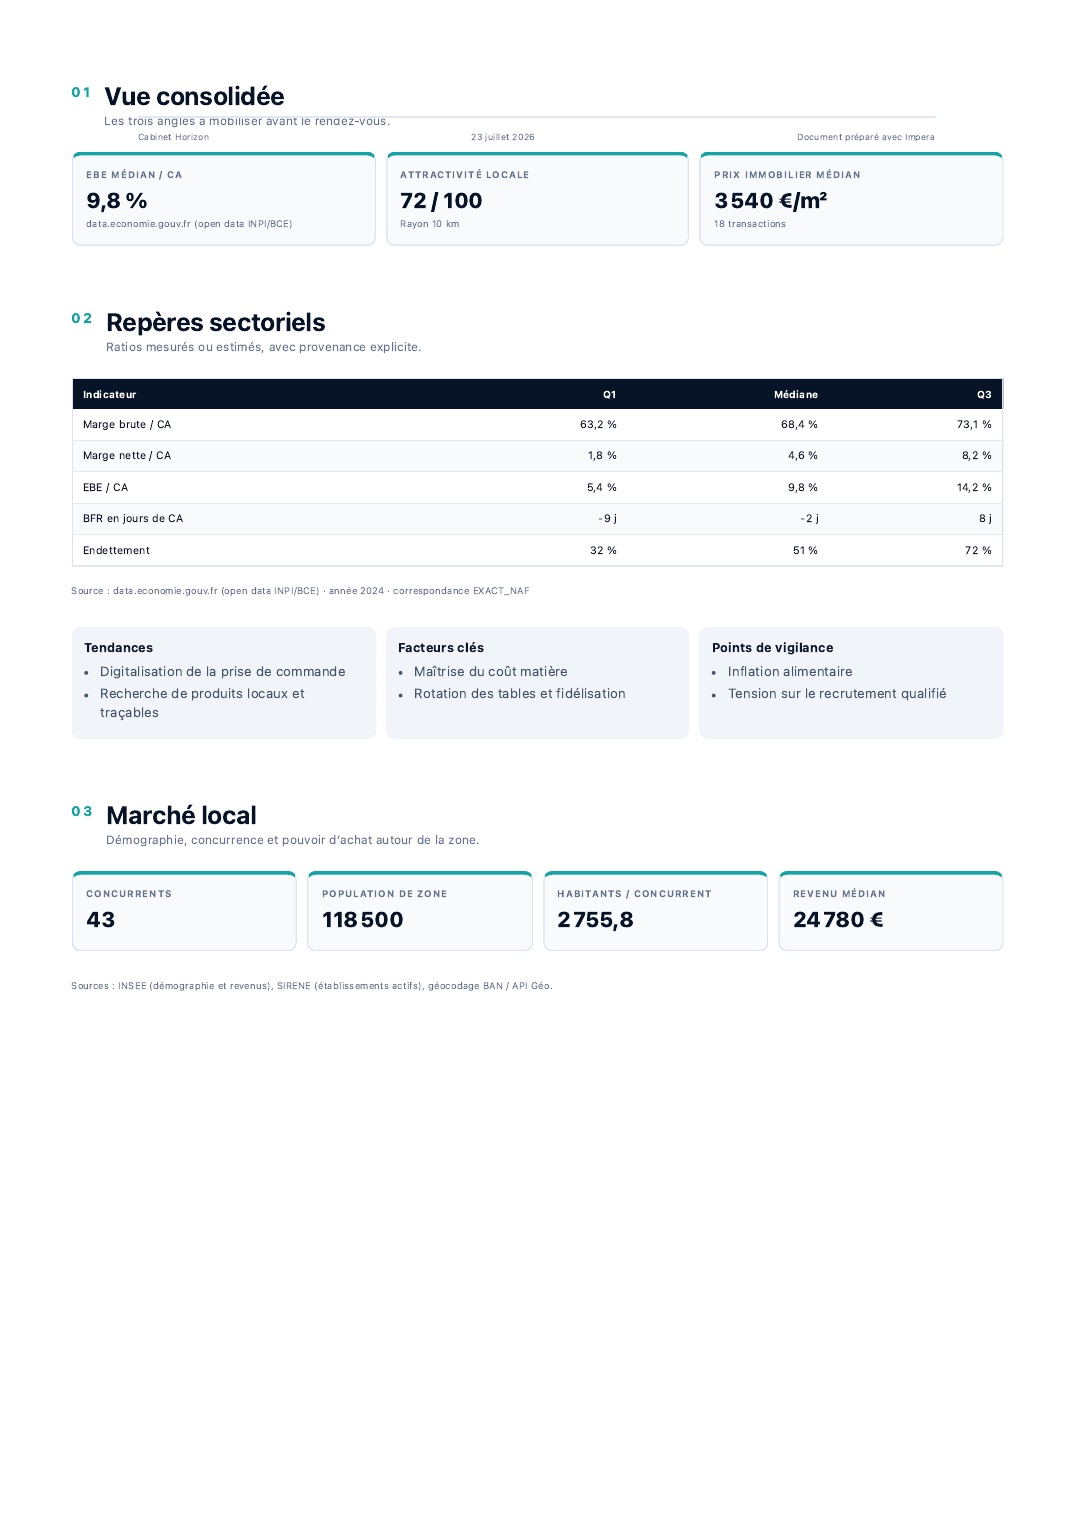
Task: Click 'Recherche de produits locaux et traçables' bullet
Action: 202,703
